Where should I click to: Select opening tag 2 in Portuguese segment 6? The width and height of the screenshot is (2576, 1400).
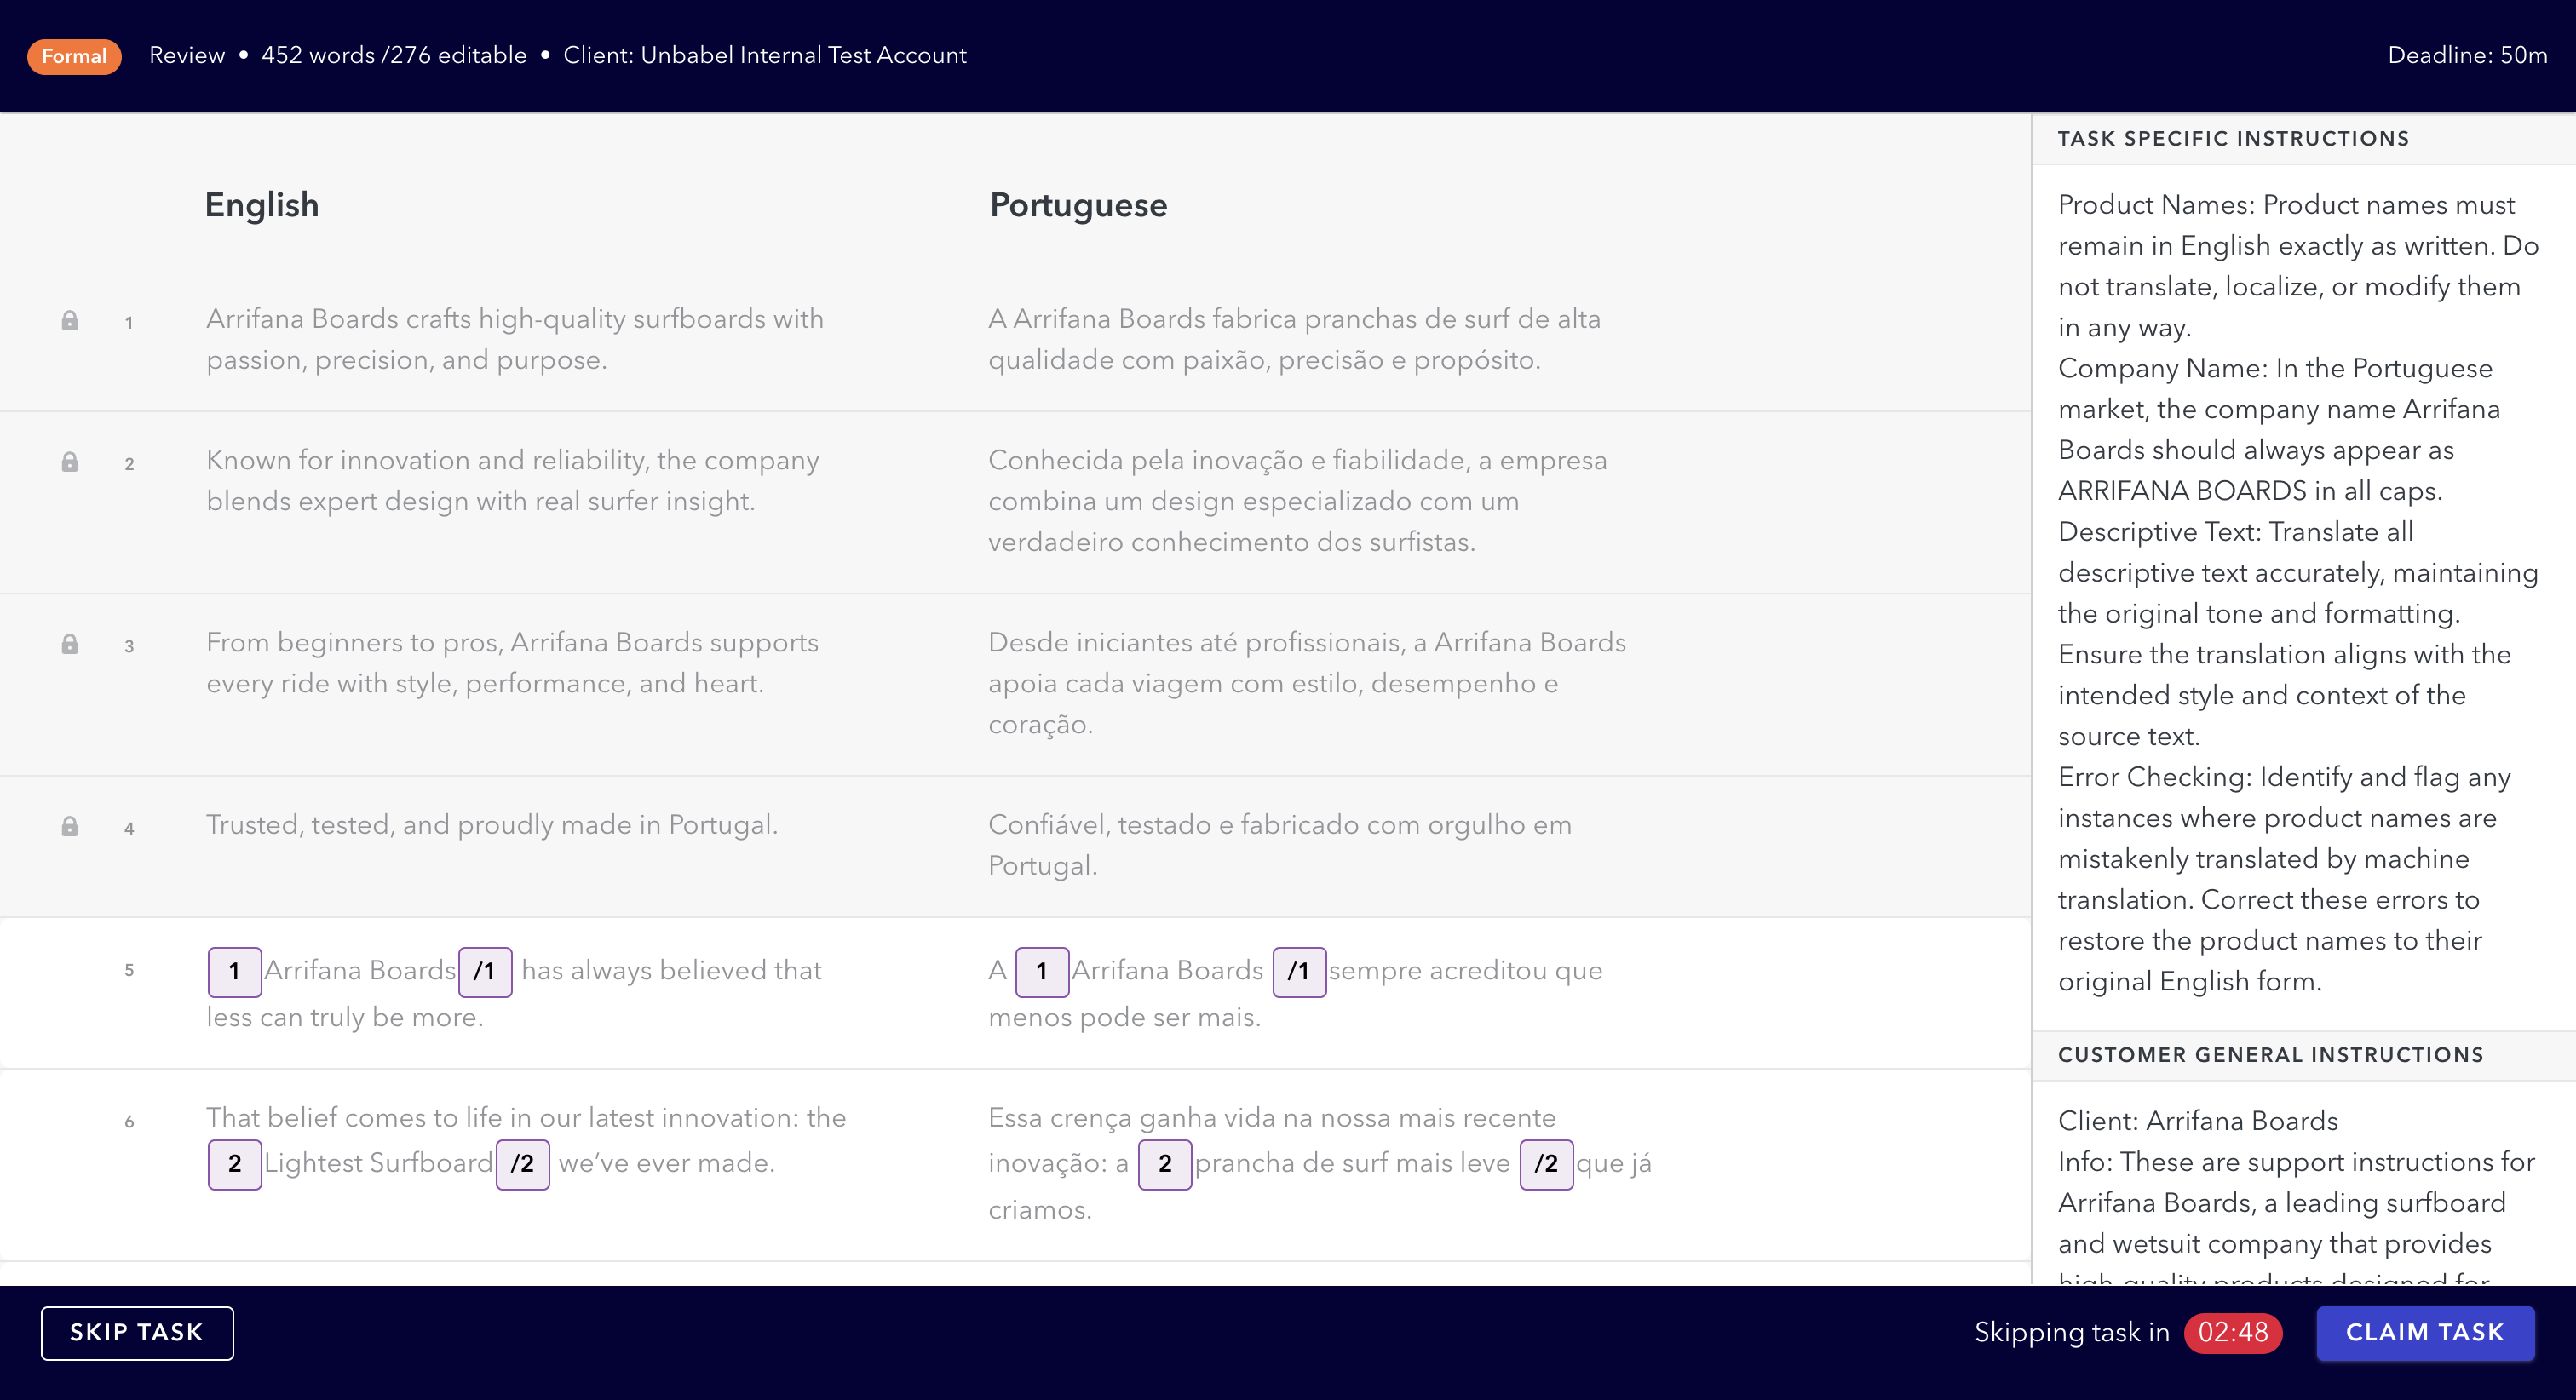[1164, 1164]
